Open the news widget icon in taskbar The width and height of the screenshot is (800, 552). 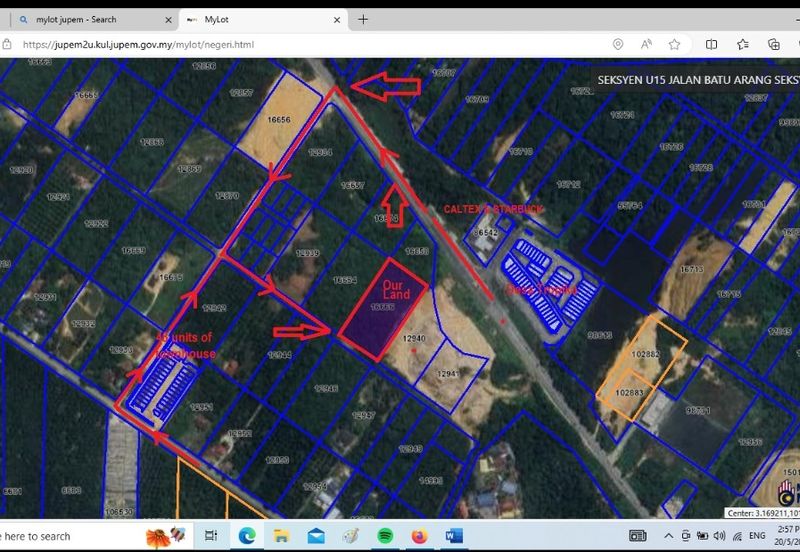[638, 536]
